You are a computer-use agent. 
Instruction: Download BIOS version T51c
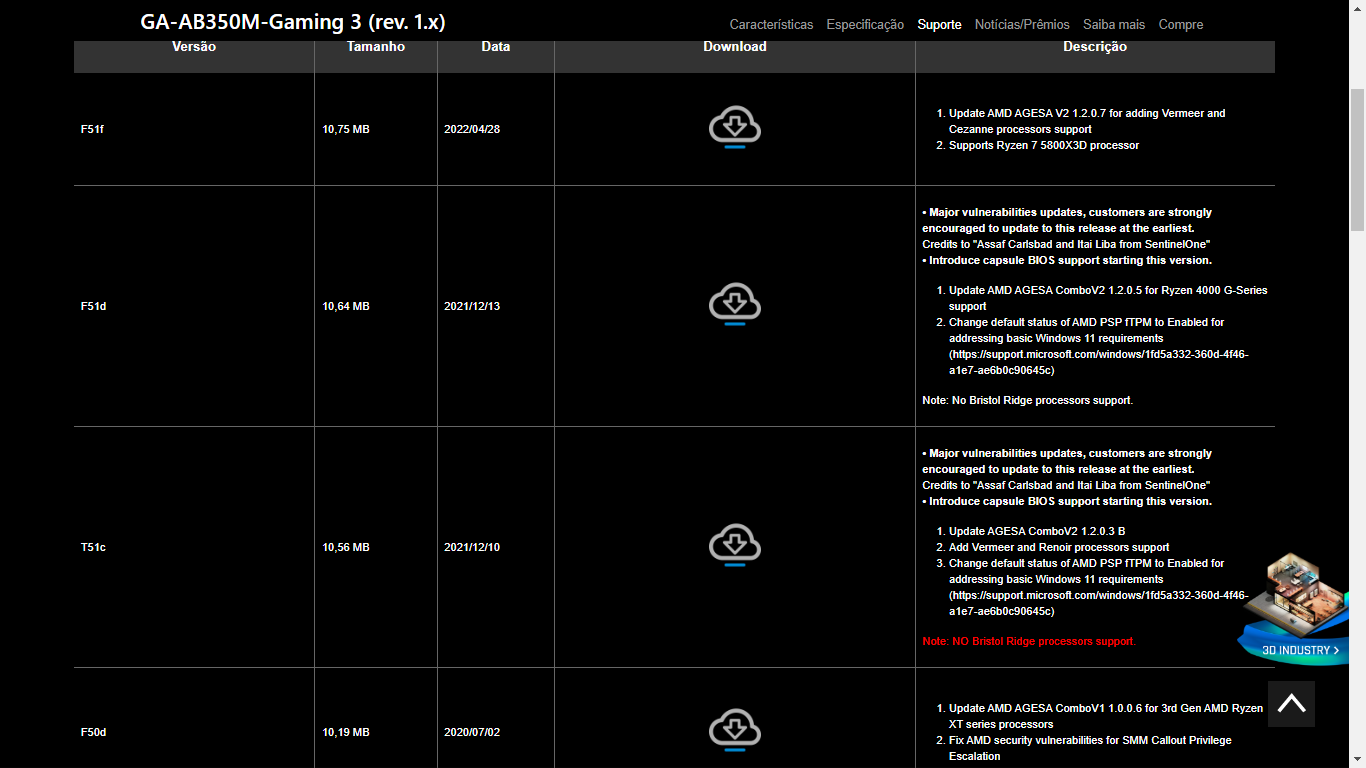735,546
